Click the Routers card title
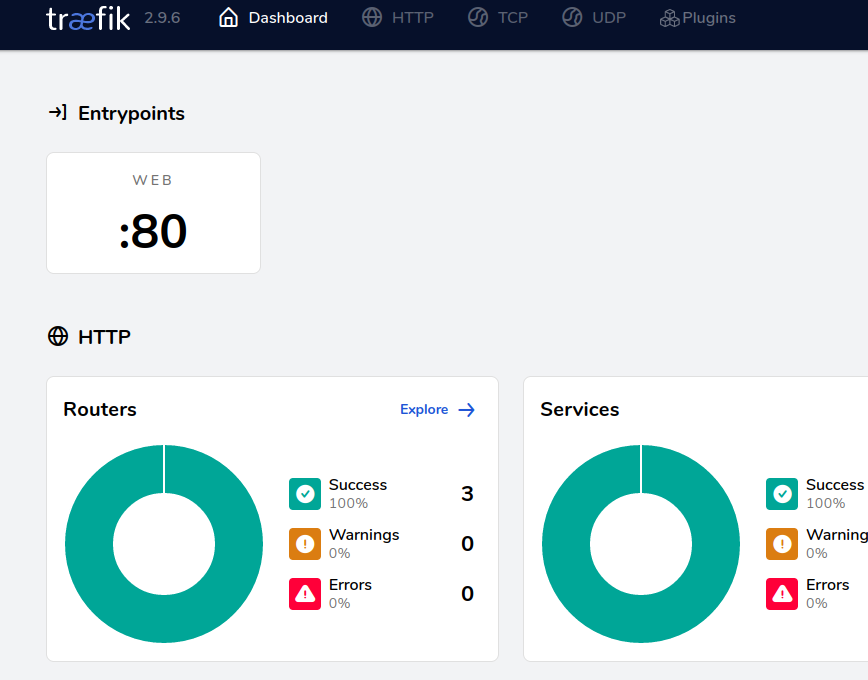868x680 pixels. [99, 409]
